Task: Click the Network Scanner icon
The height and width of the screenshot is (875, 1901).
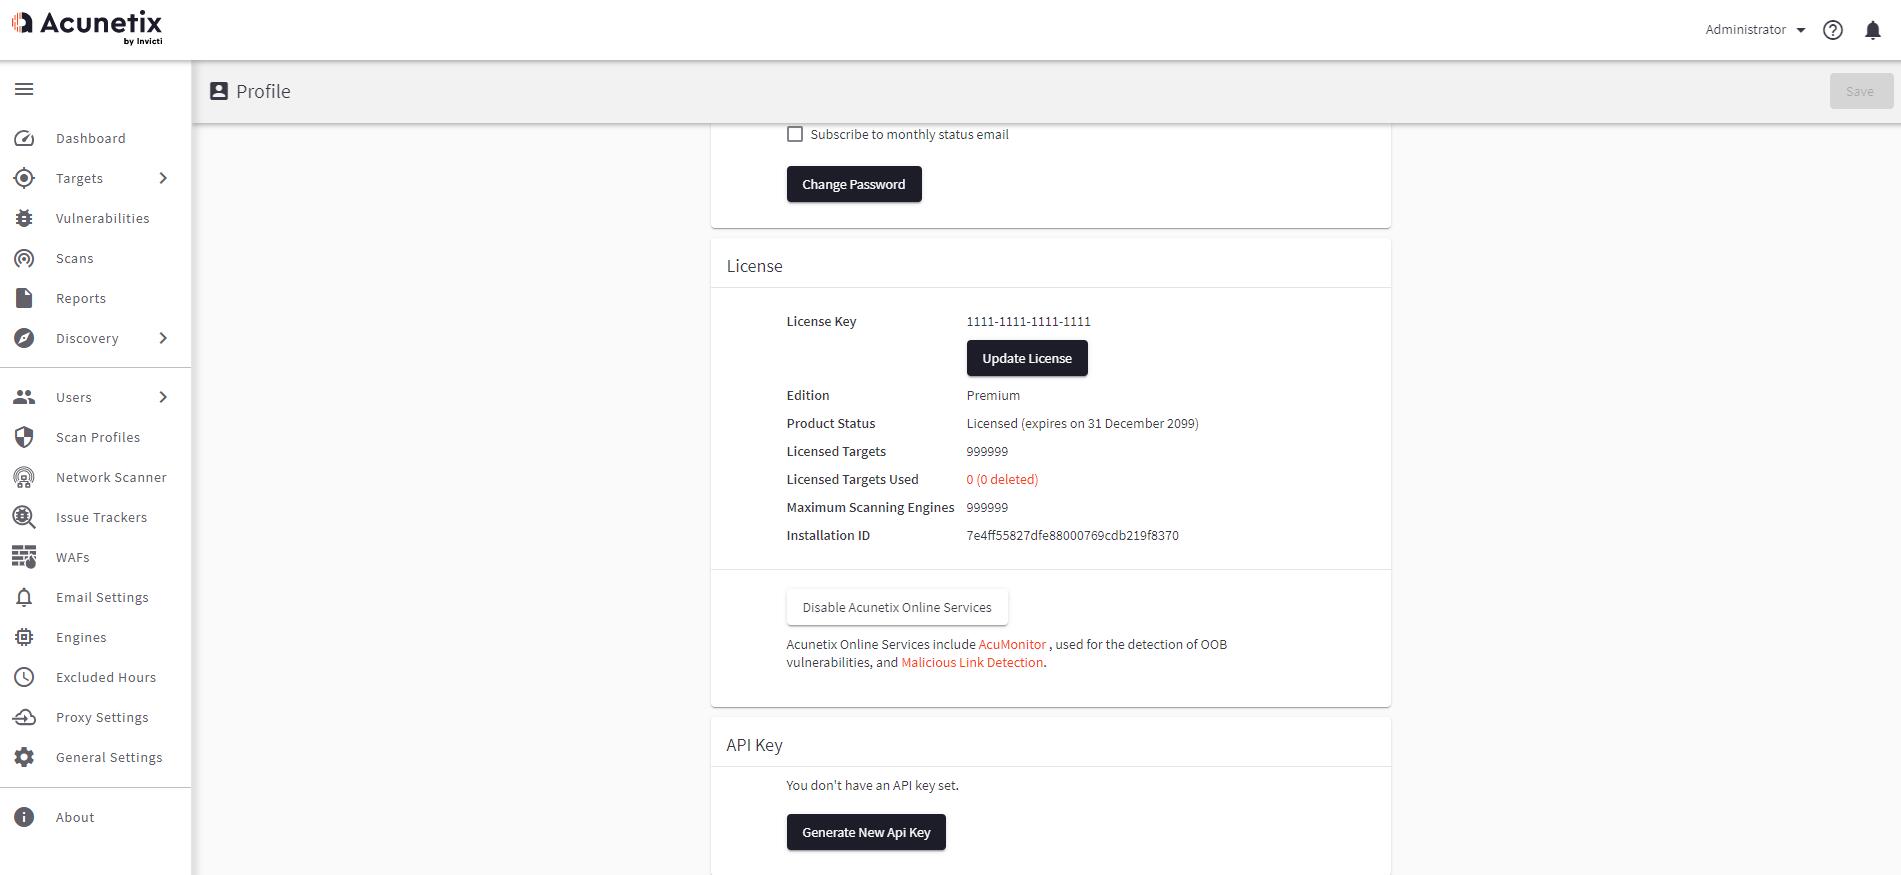Action: (x=24, y=477)
